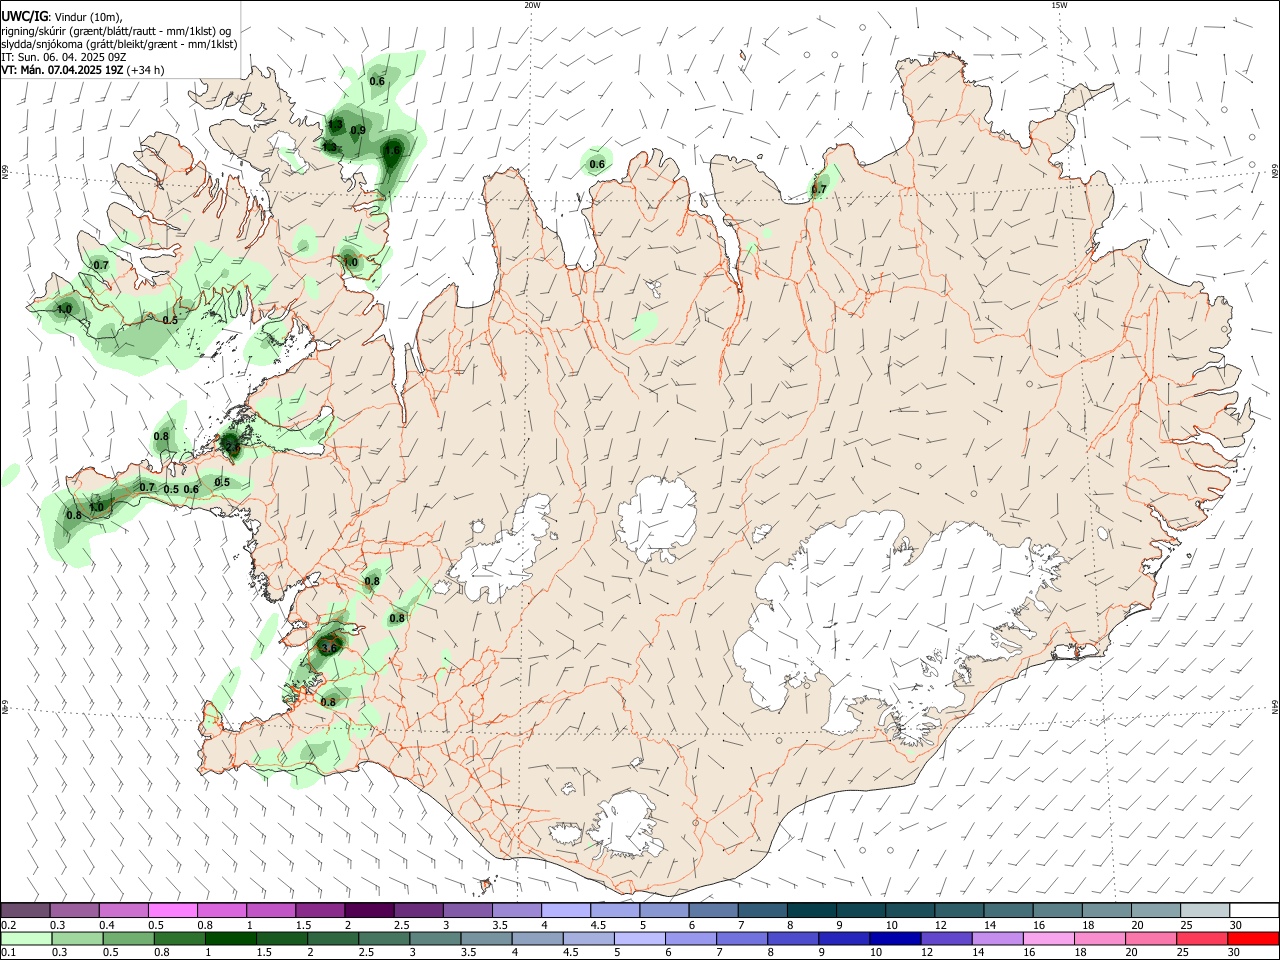Click the round Hofsjökull glacier in central Iceland
Screen dimensions: 1280x960
(657, 518)
